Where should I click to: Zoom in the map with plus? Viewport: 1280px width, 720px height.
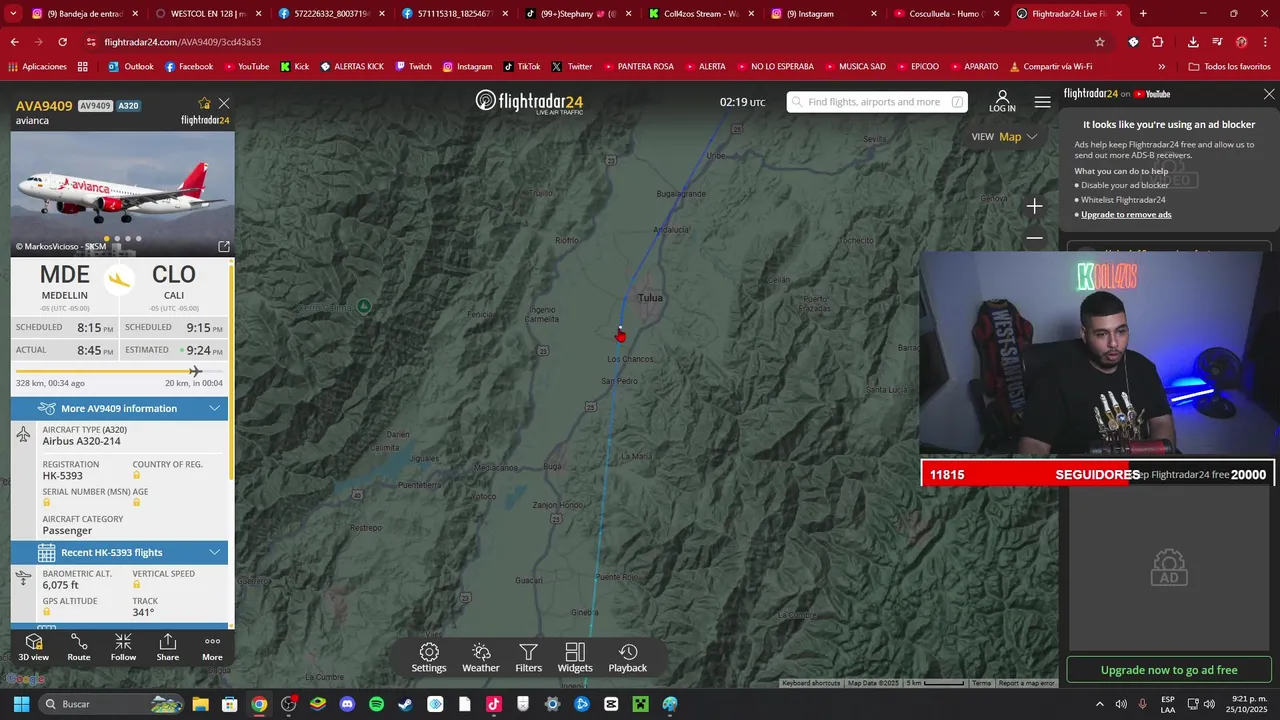coord(1034,206)
